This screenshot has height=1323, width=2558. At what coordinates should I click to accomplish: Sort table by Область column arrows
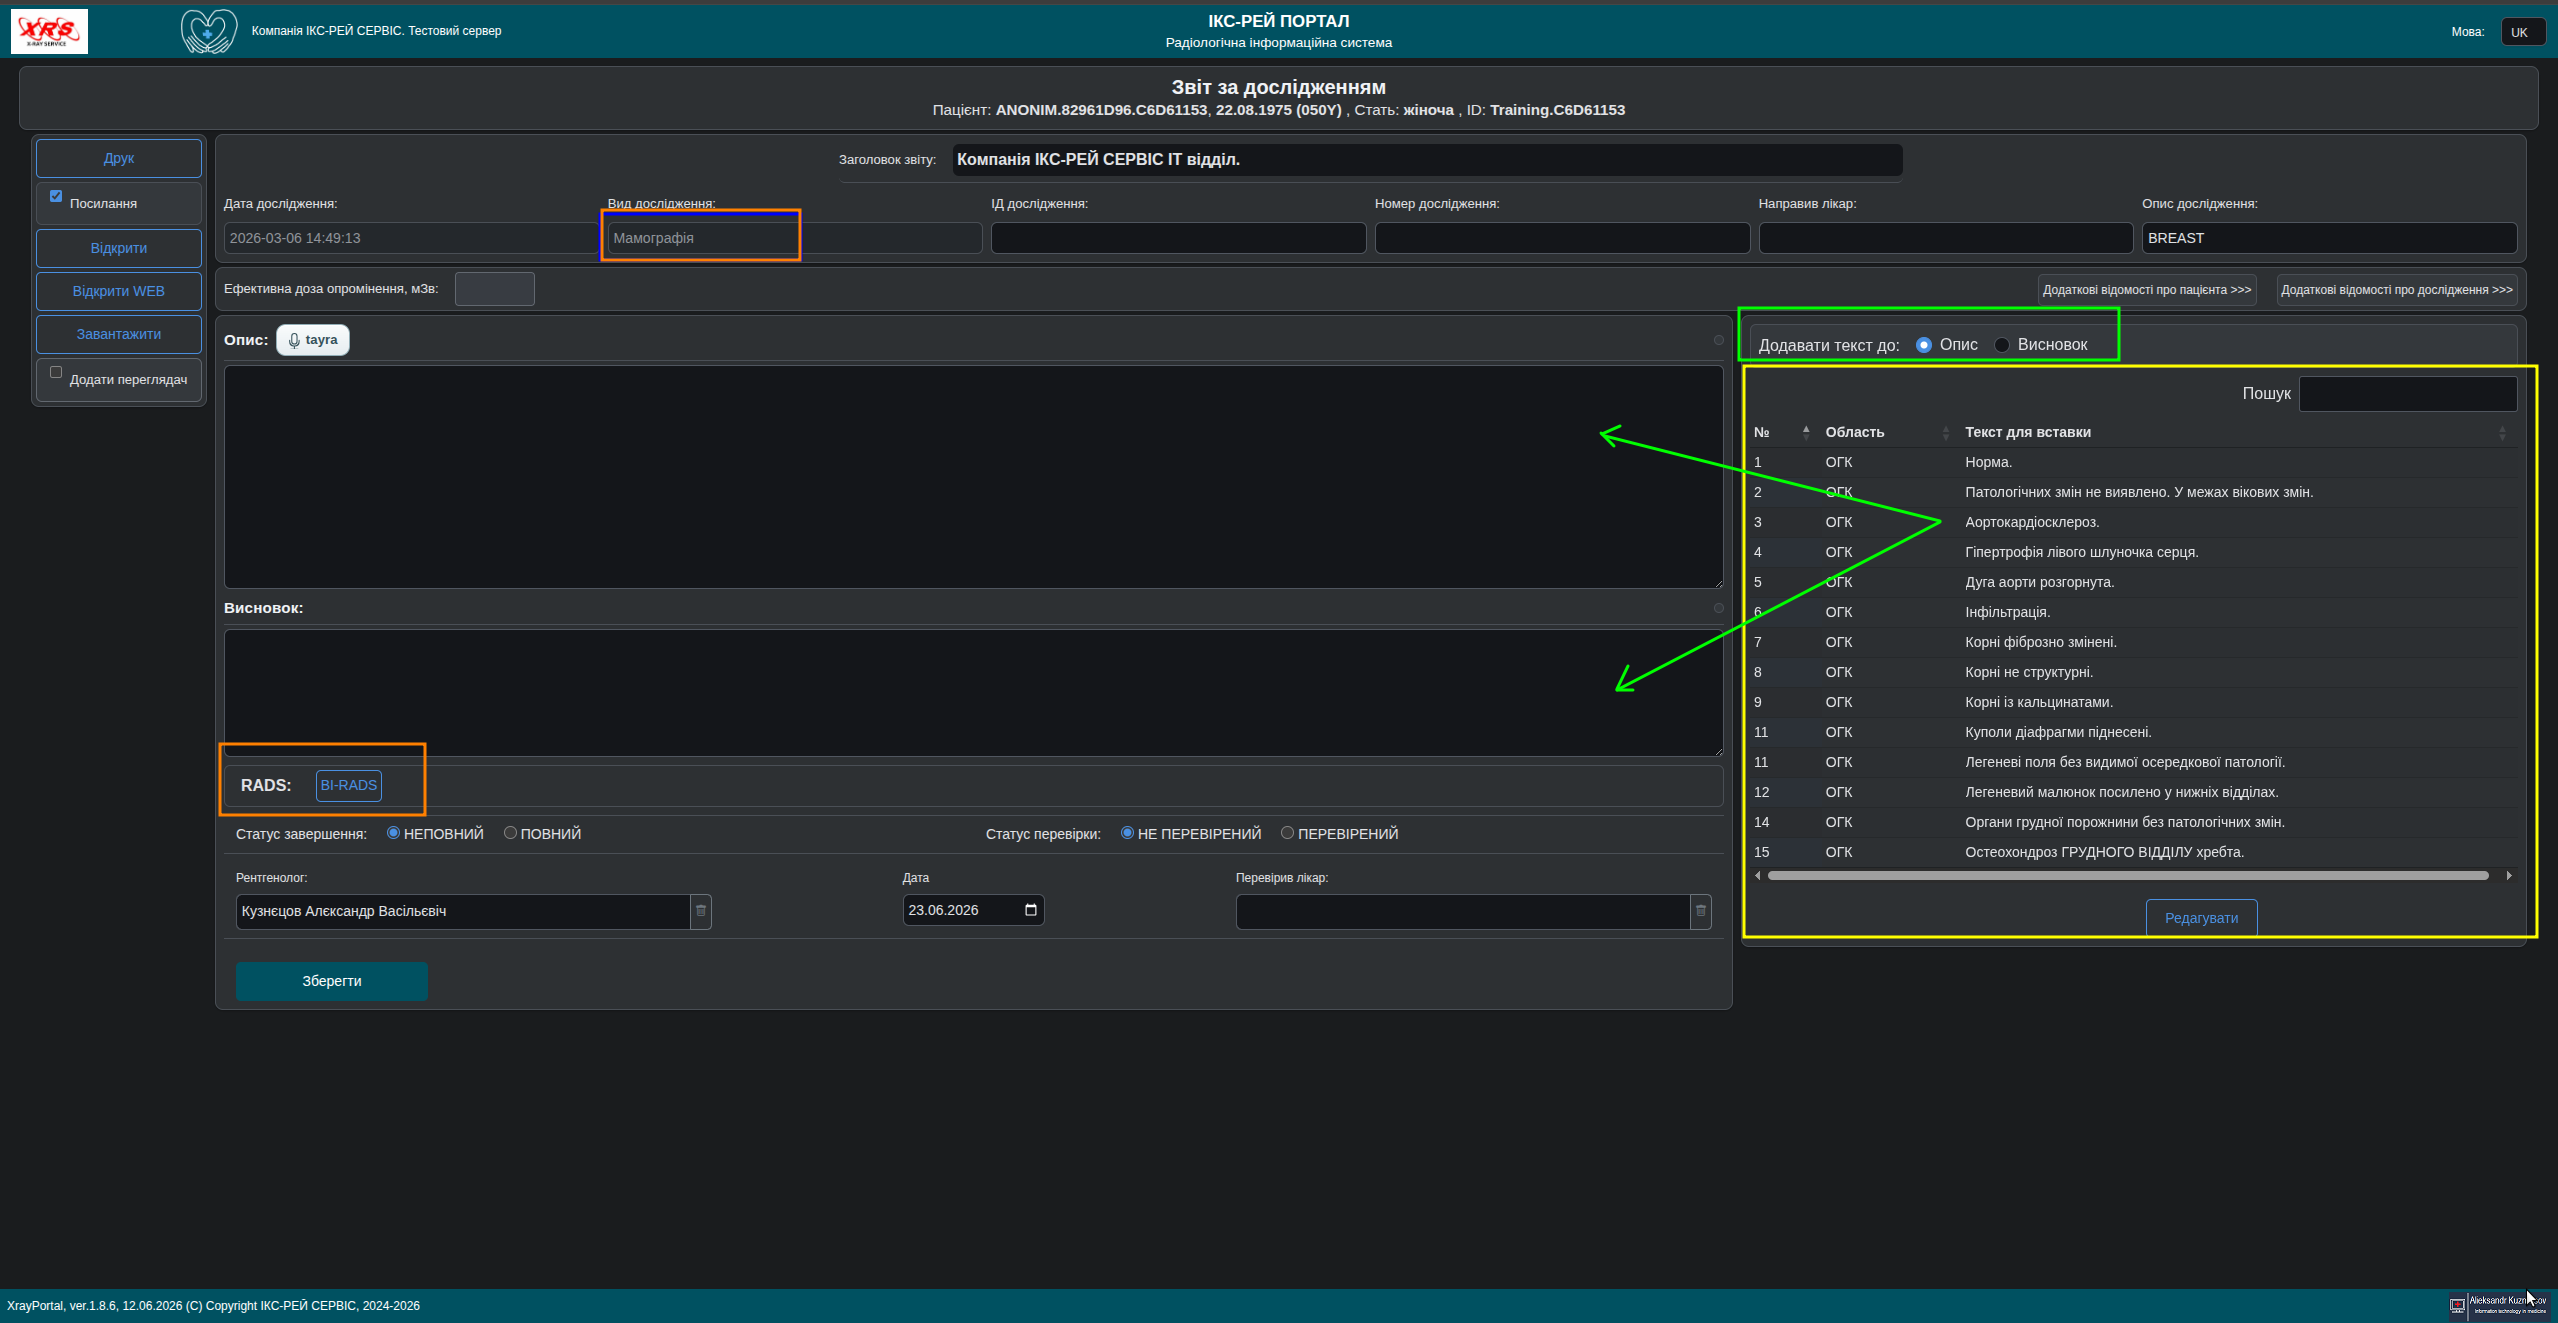click(x=1946, y=432)
